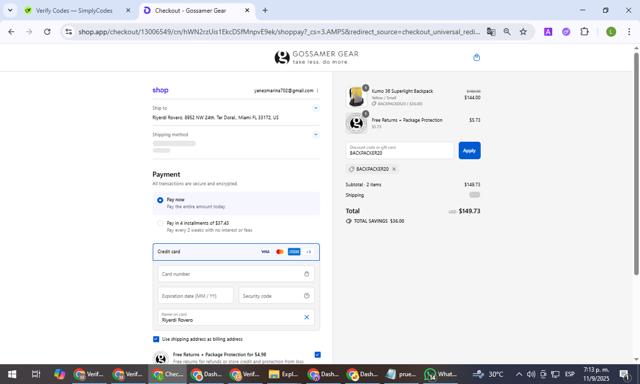The height and width of the screenshot is (384, 640).
Task: Open the cart bag icon
Action: click(x=476, y=57)
